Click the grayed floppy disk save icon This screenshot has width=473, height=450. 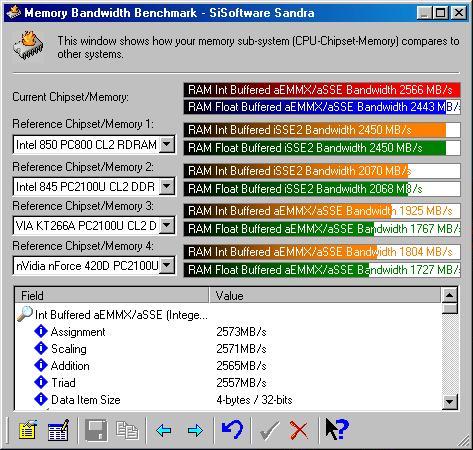pyautogui.click(x=96, y=430)
